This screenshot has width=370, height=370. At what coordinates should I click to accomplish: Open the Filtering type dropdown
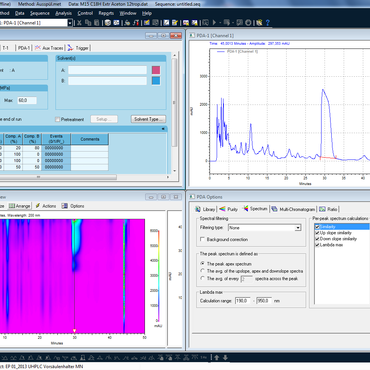298,228
